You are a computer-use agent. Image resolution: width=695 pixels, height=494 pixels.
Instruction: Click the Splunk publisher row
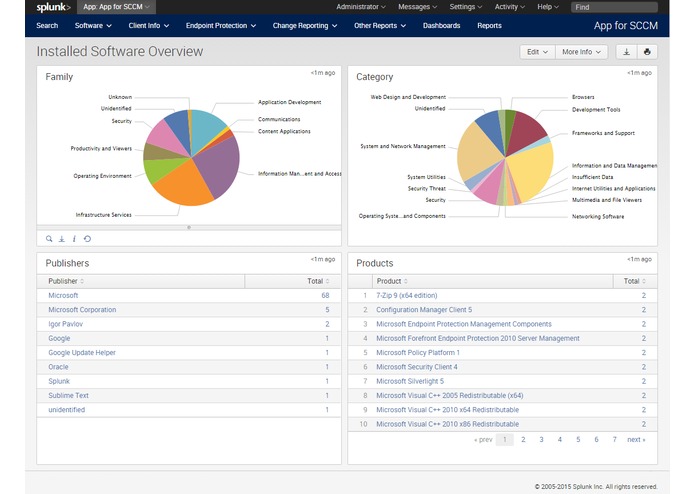(189, 381)
